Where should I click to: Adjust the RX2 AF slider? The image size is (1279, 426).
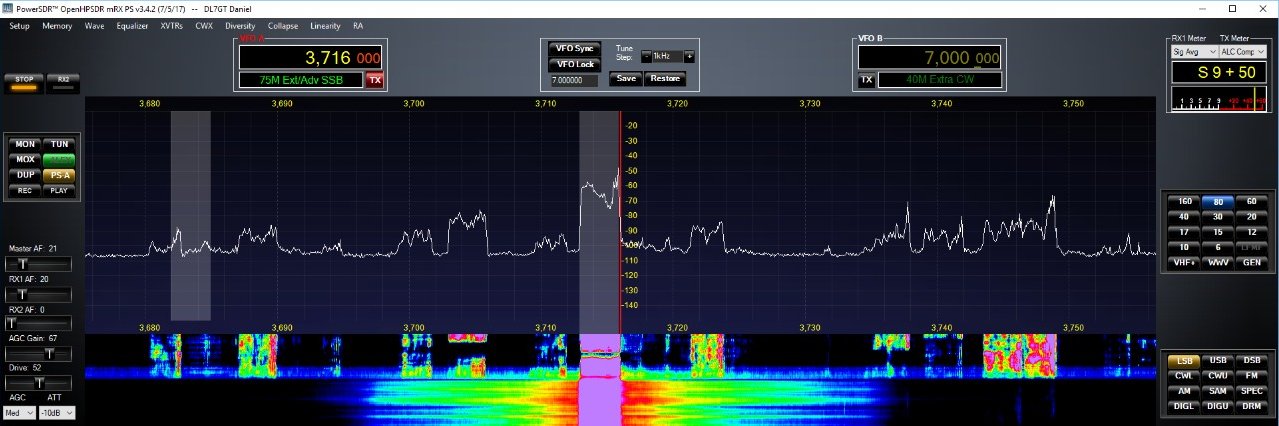[x=40, y=323]
